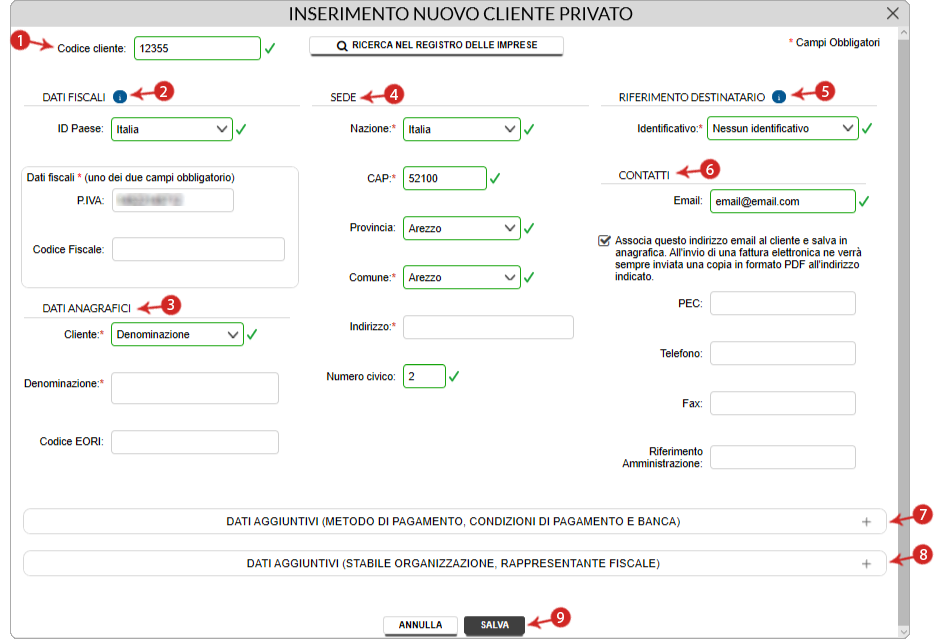
Task: Toggle the associate email to client checkbox
Action: (x=604, y=241)
